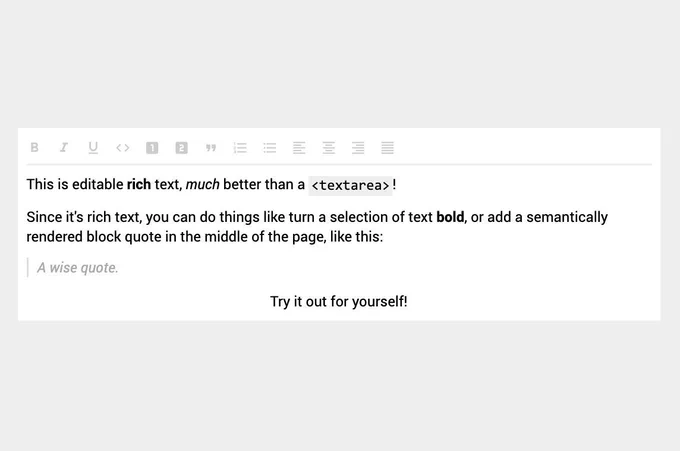Apply inline code formatting icon
The height and width of the screenshot is (451, 680).
click(123, 148)
